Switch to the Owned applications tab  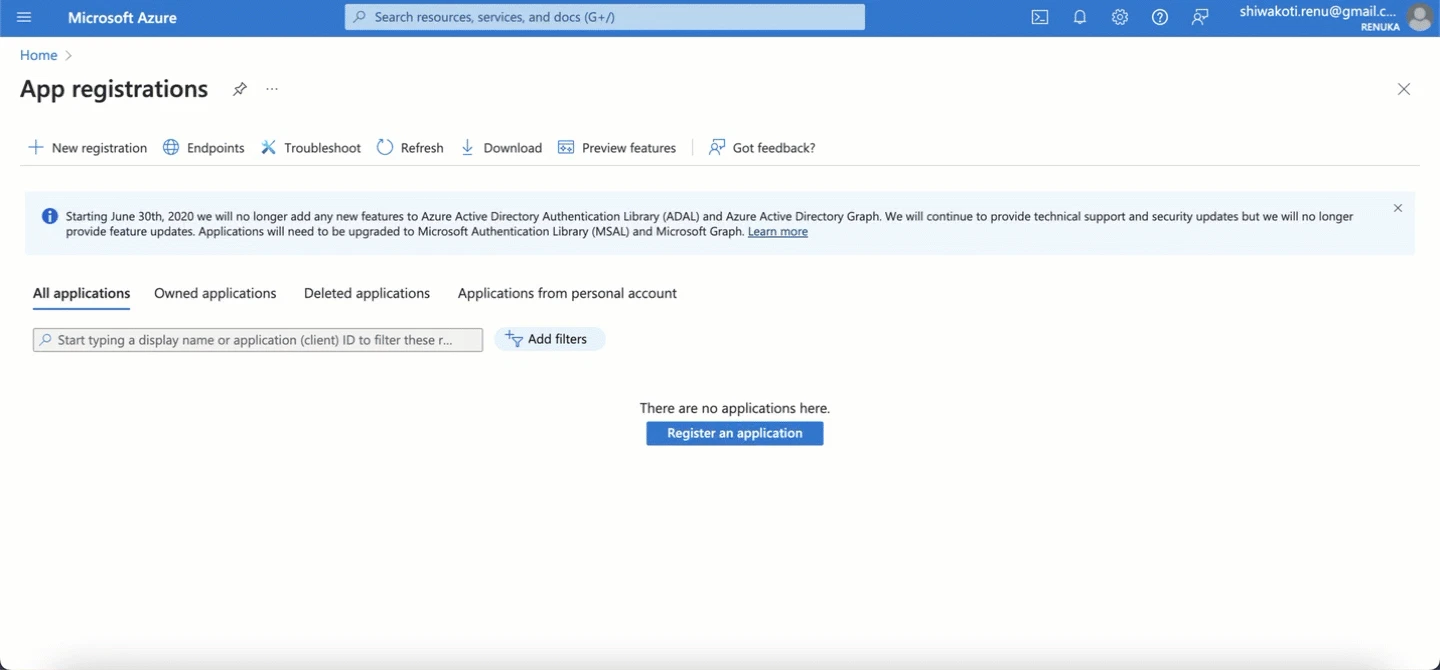tap(215, 293)
